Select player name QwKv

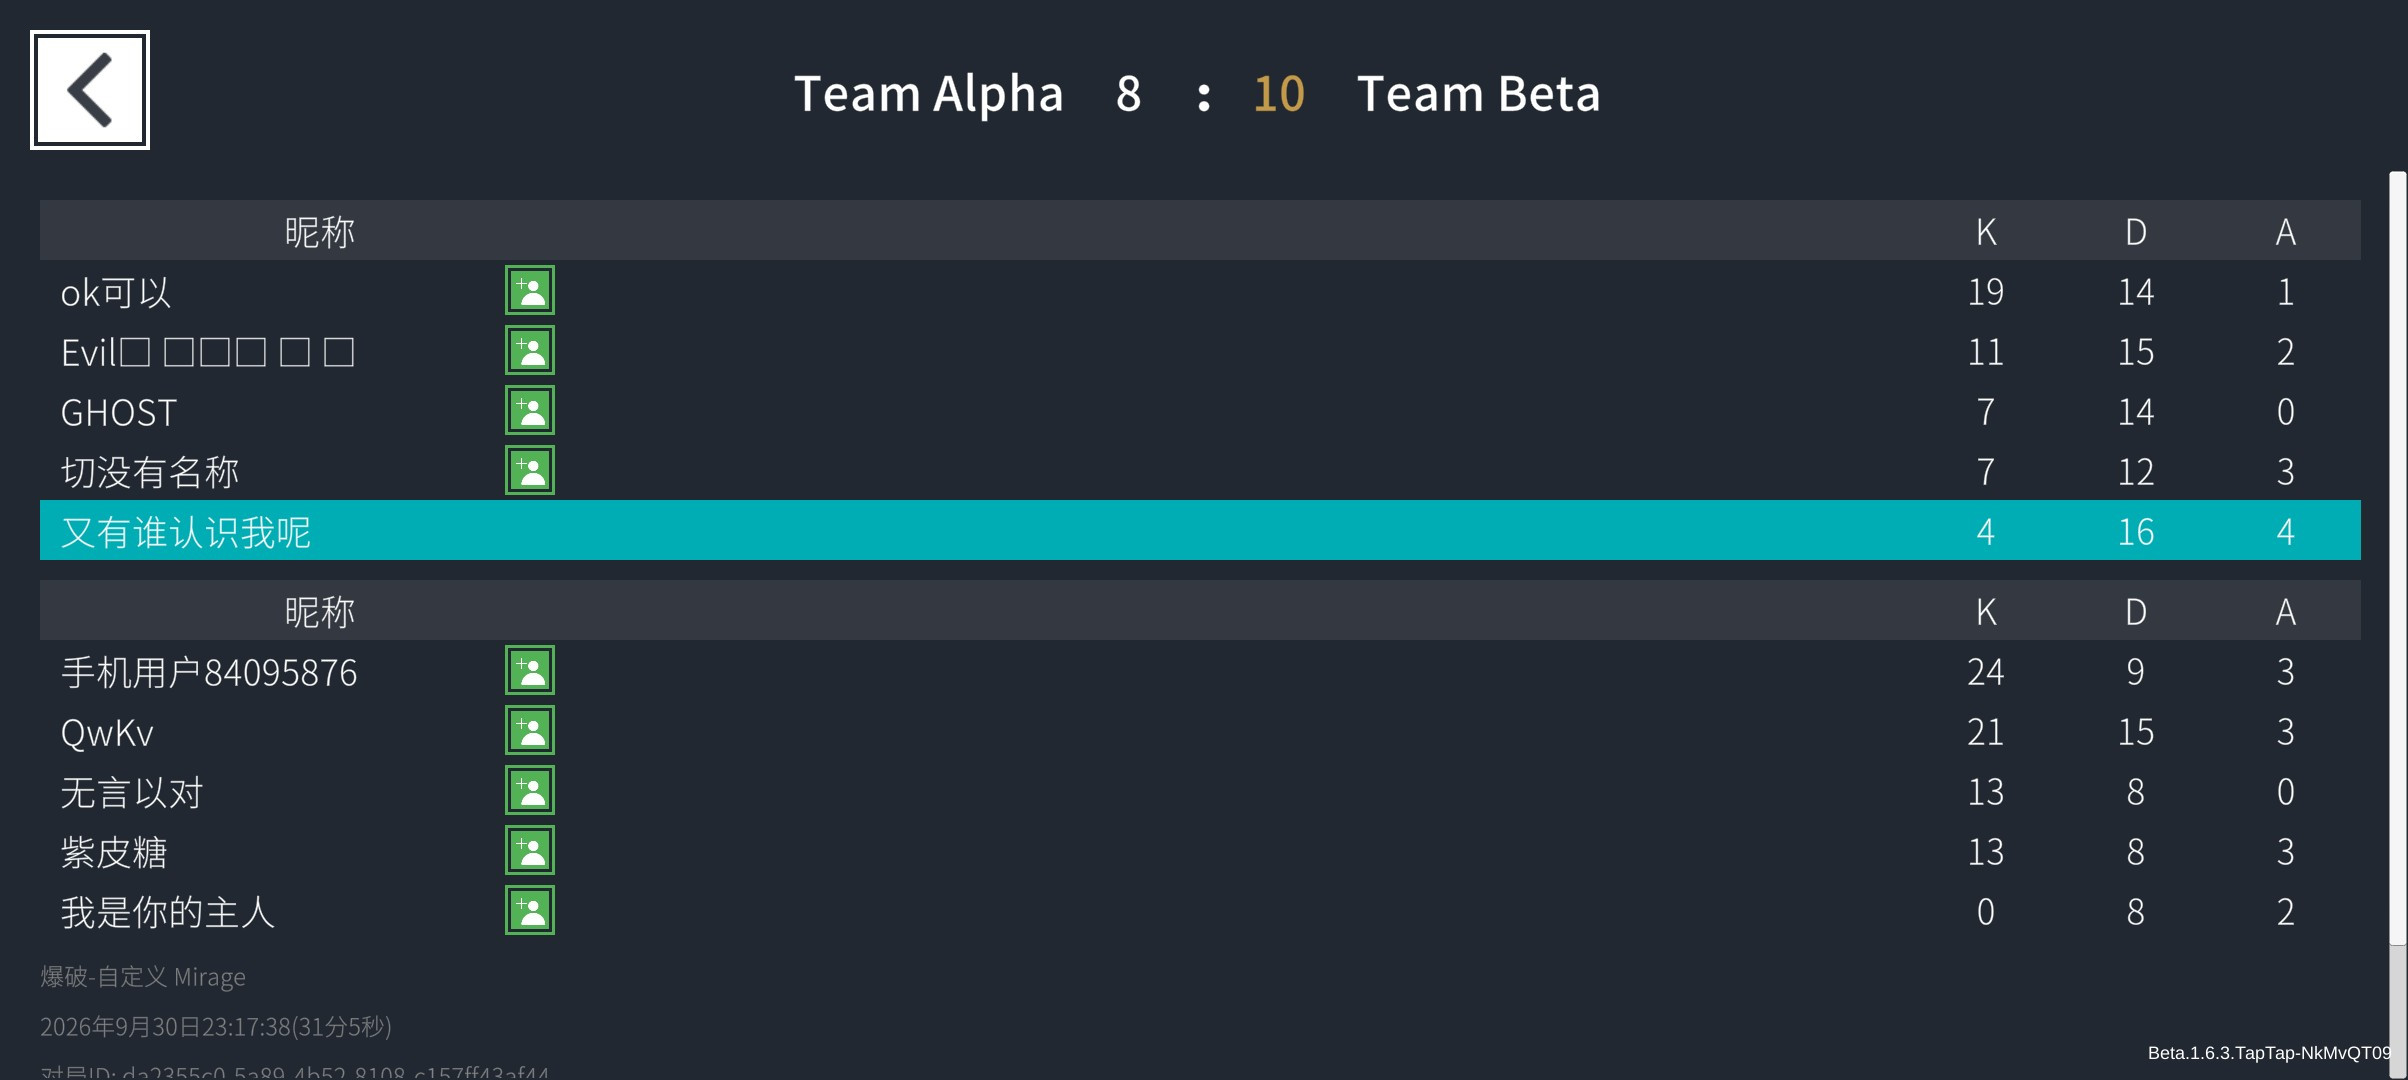point(107,733)
